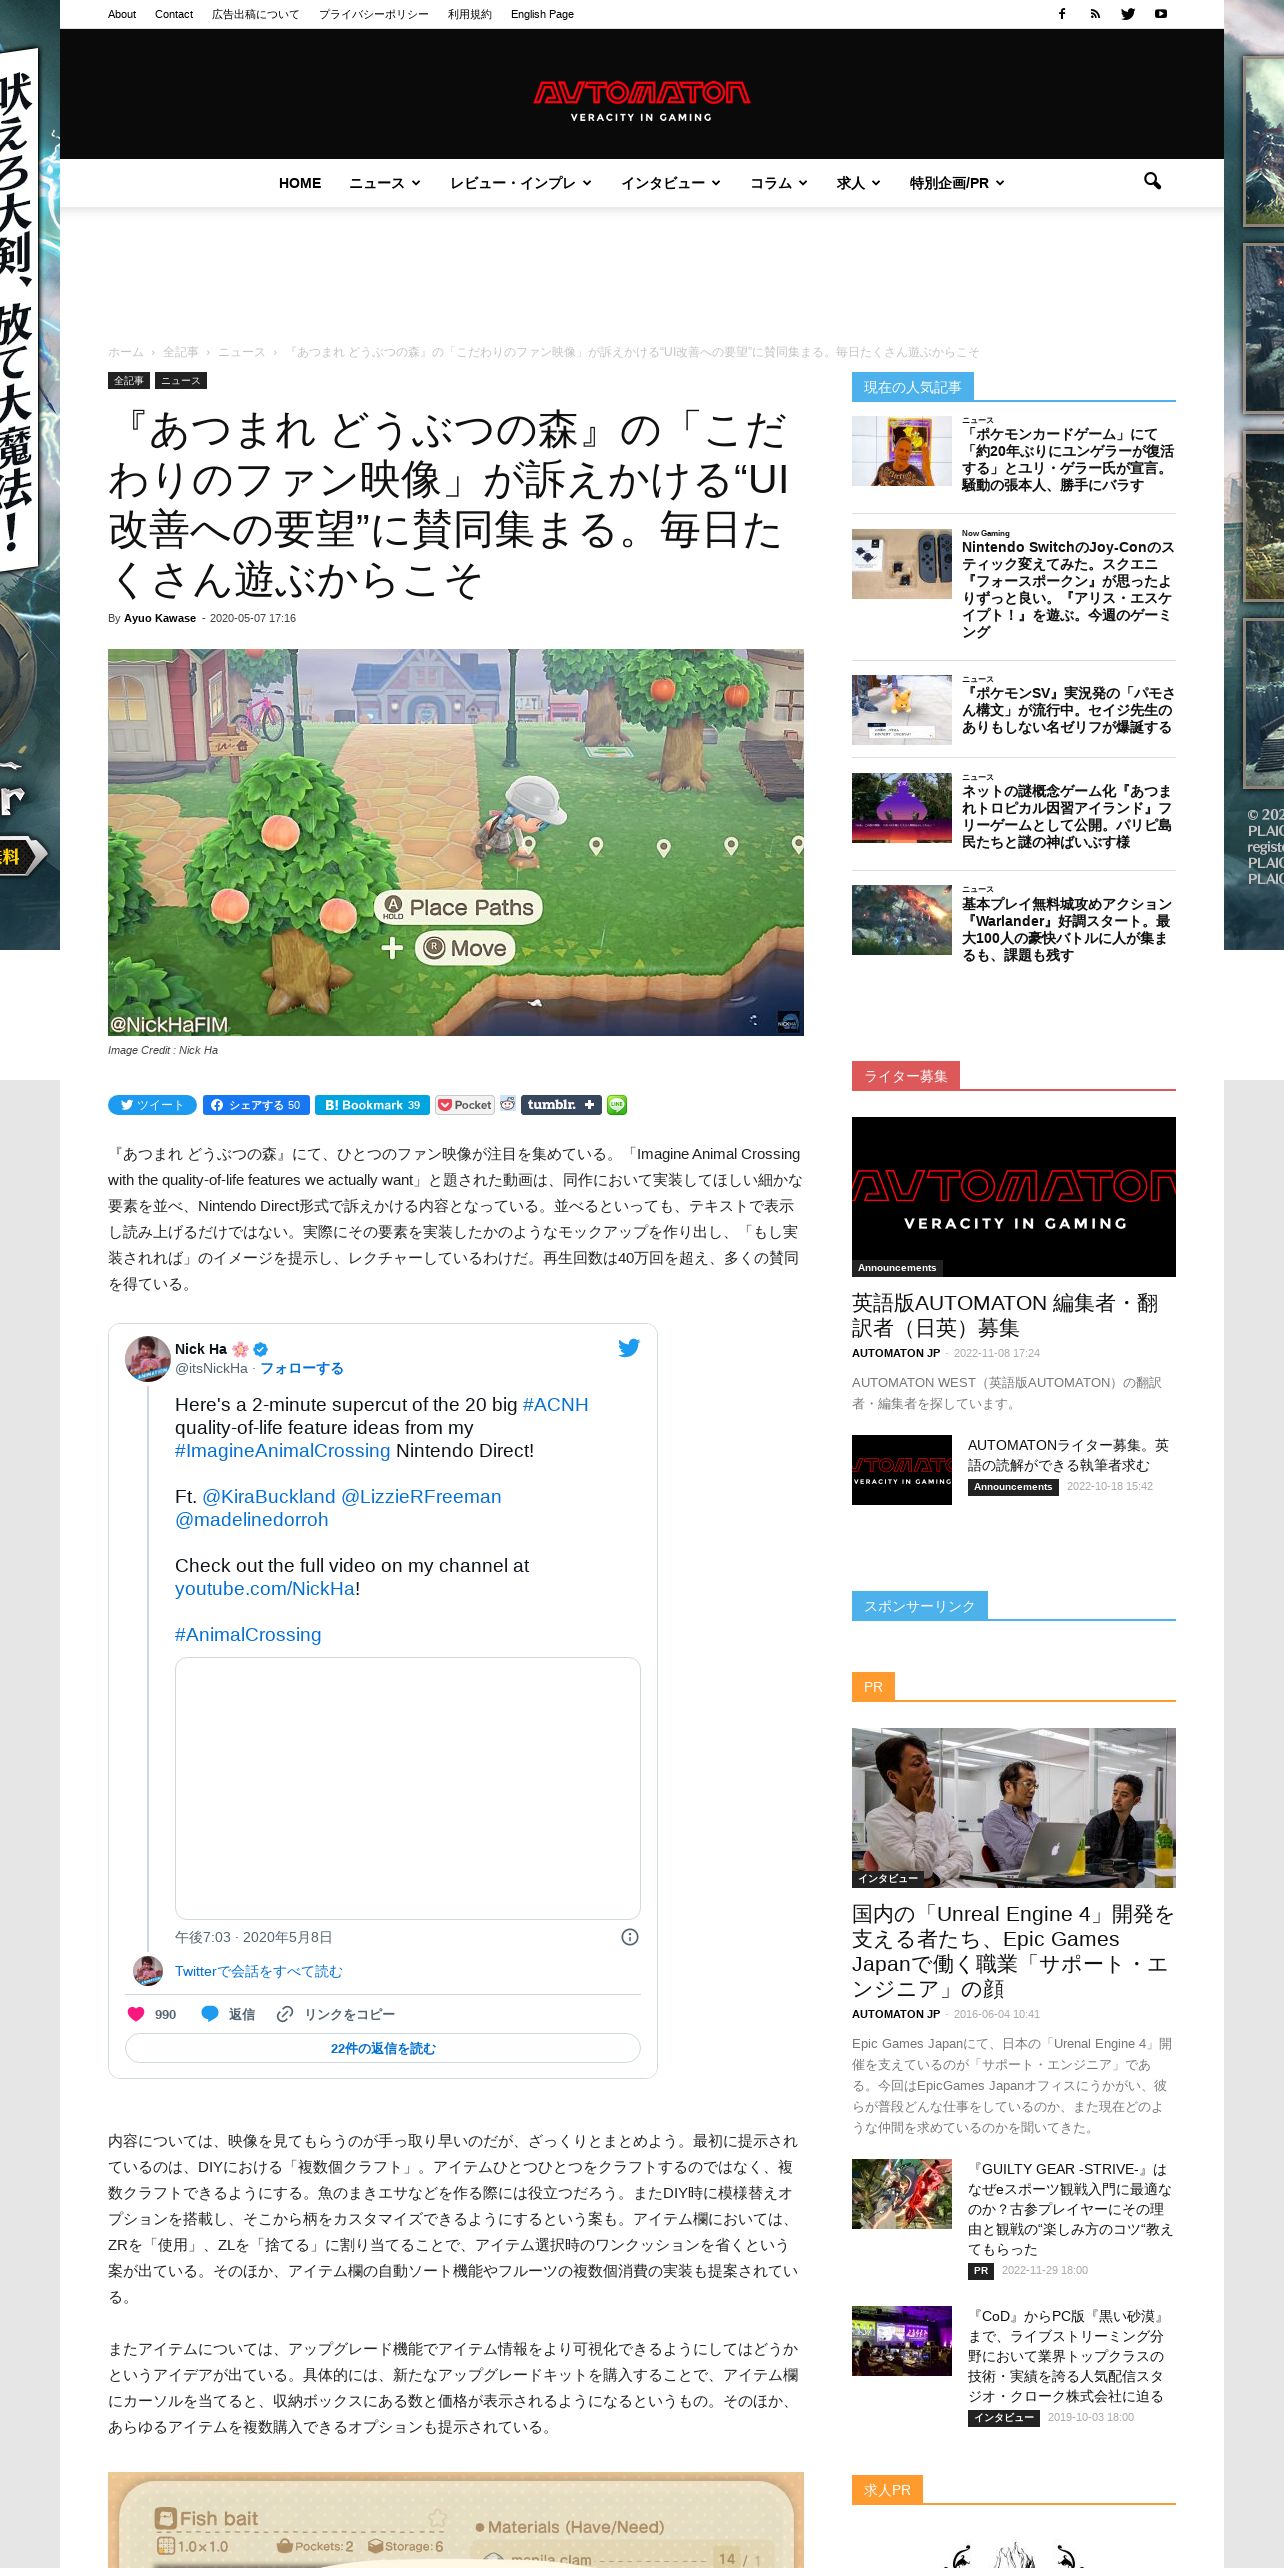Click the search magnifier icon

coord(1152,182)
